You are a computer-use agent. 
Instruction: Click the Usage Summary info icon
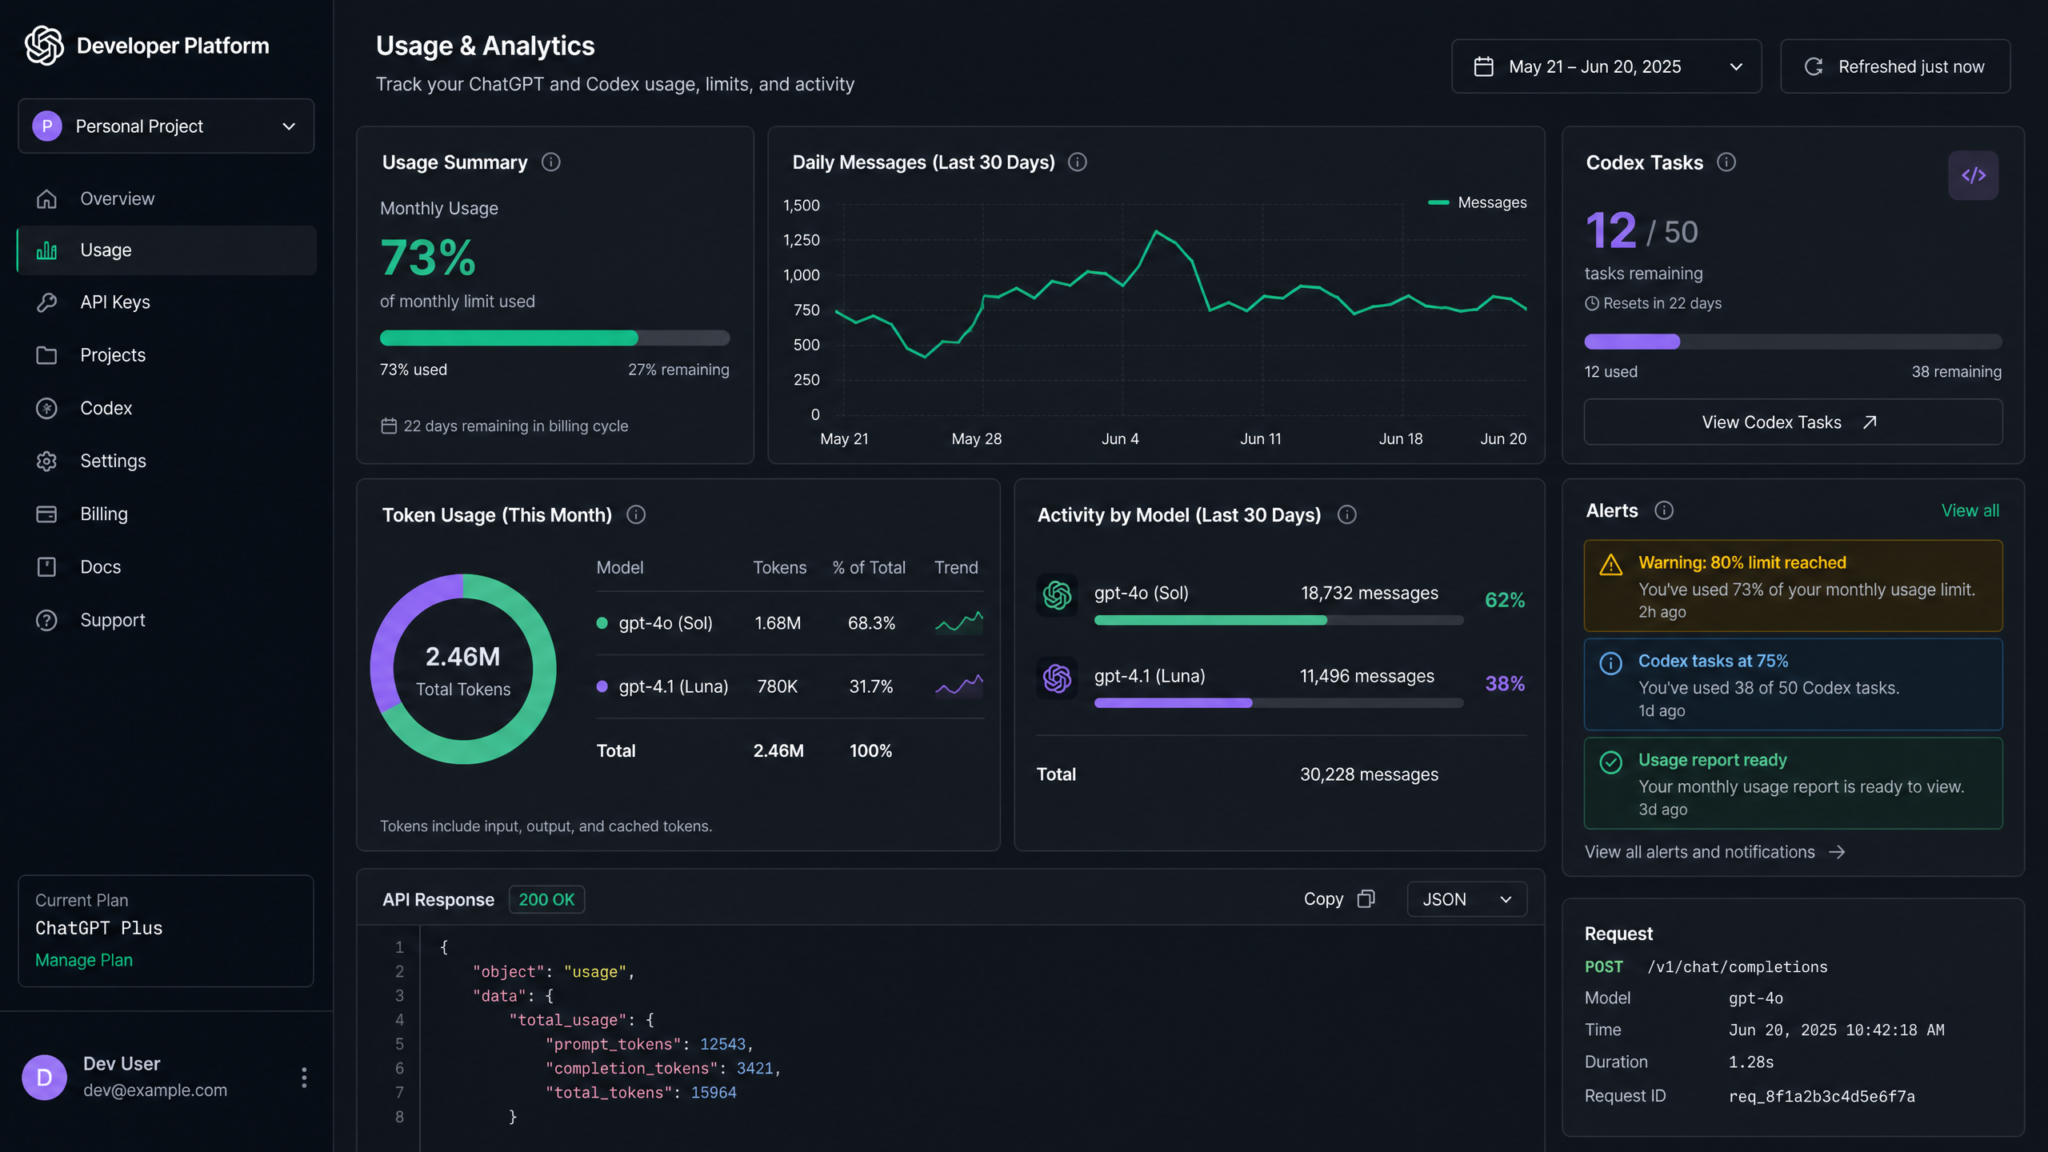[551, 162]
